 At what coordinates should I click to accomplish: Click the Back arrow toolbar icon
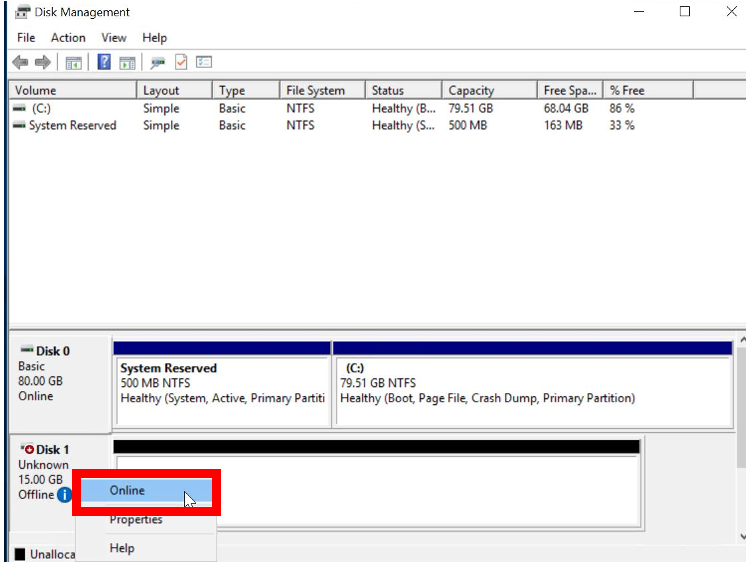[20, 62]
